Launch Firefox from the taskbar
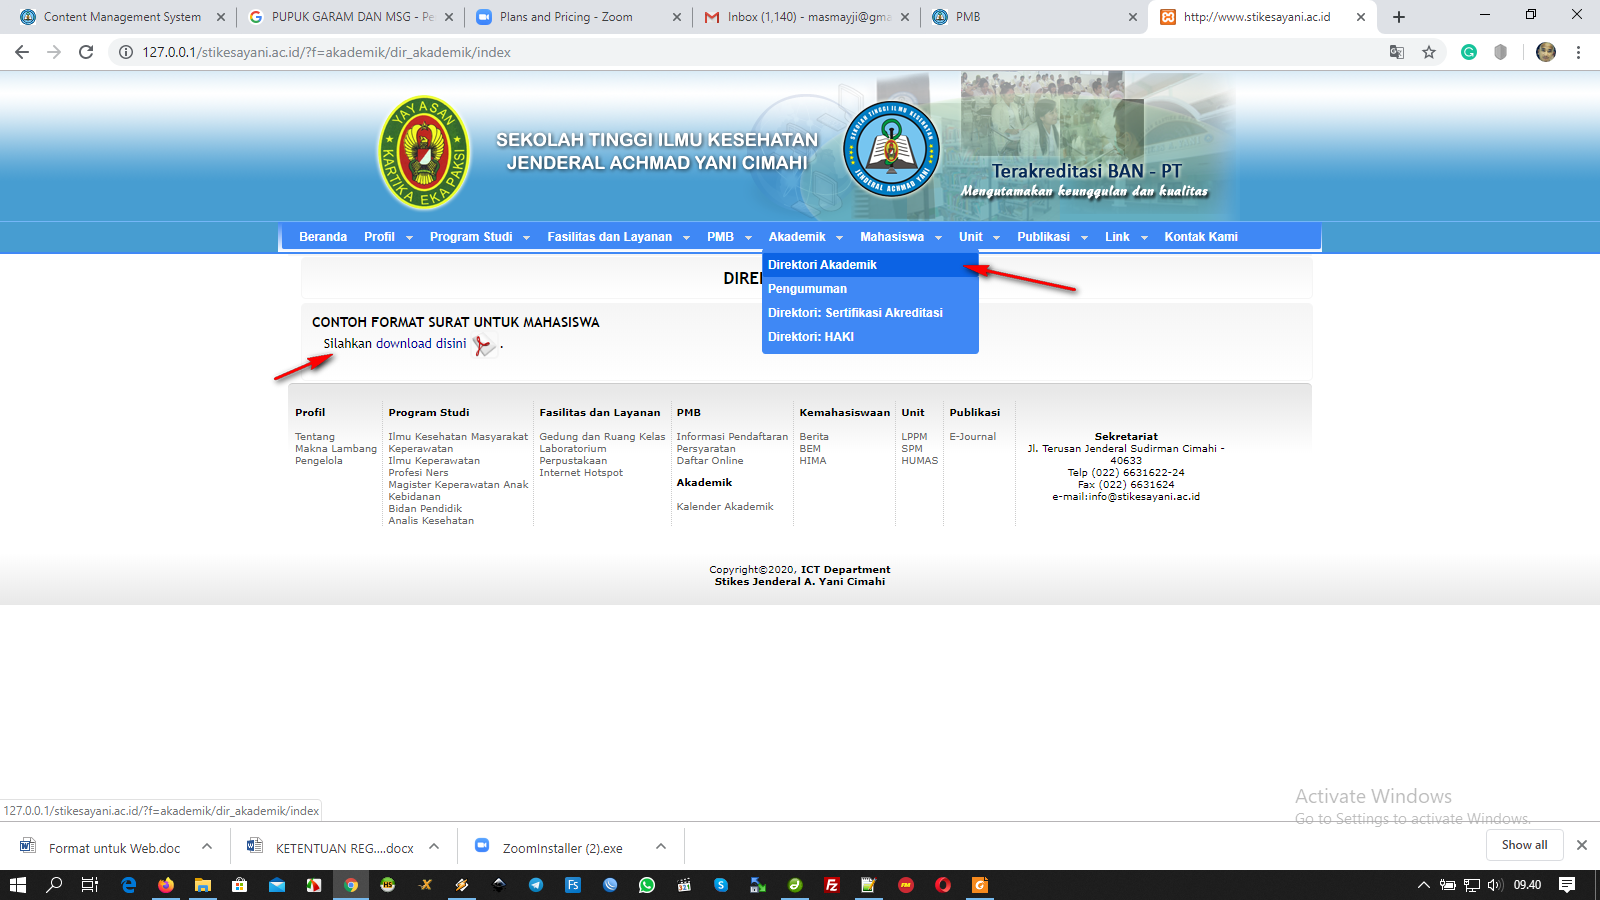Screen dimensions: 1600x900 tap(166, 885)
